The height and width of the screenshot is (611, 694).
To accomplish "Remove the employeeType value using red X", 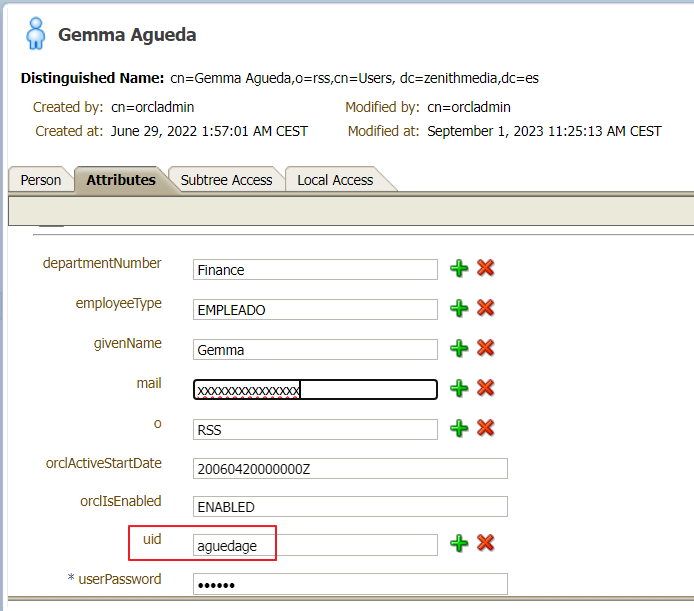I will pyautogui.click(x=486, y=308).
